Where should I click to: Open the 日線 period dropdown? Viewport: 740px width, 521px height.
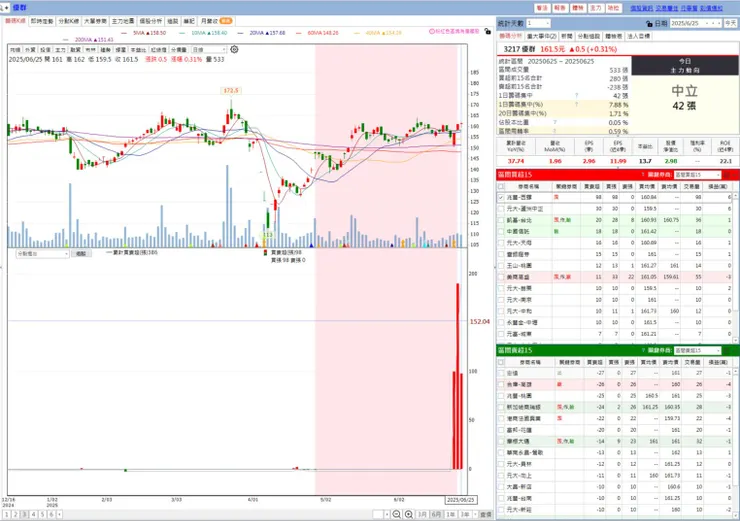pos(209,50)
